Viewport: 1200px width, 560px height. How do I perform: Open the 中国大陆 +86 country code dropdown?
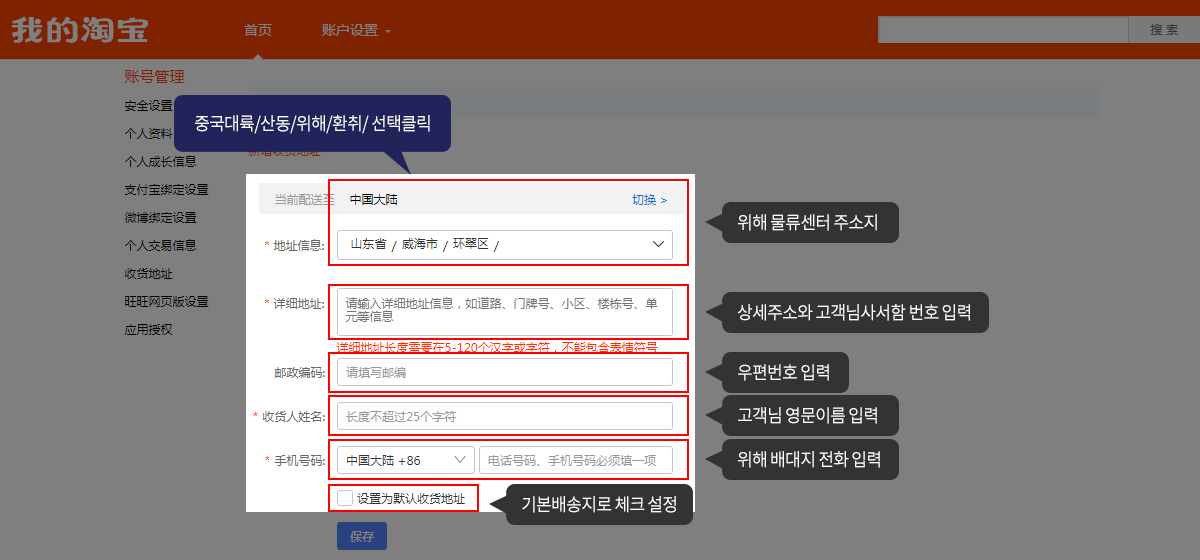click(405, 460)
